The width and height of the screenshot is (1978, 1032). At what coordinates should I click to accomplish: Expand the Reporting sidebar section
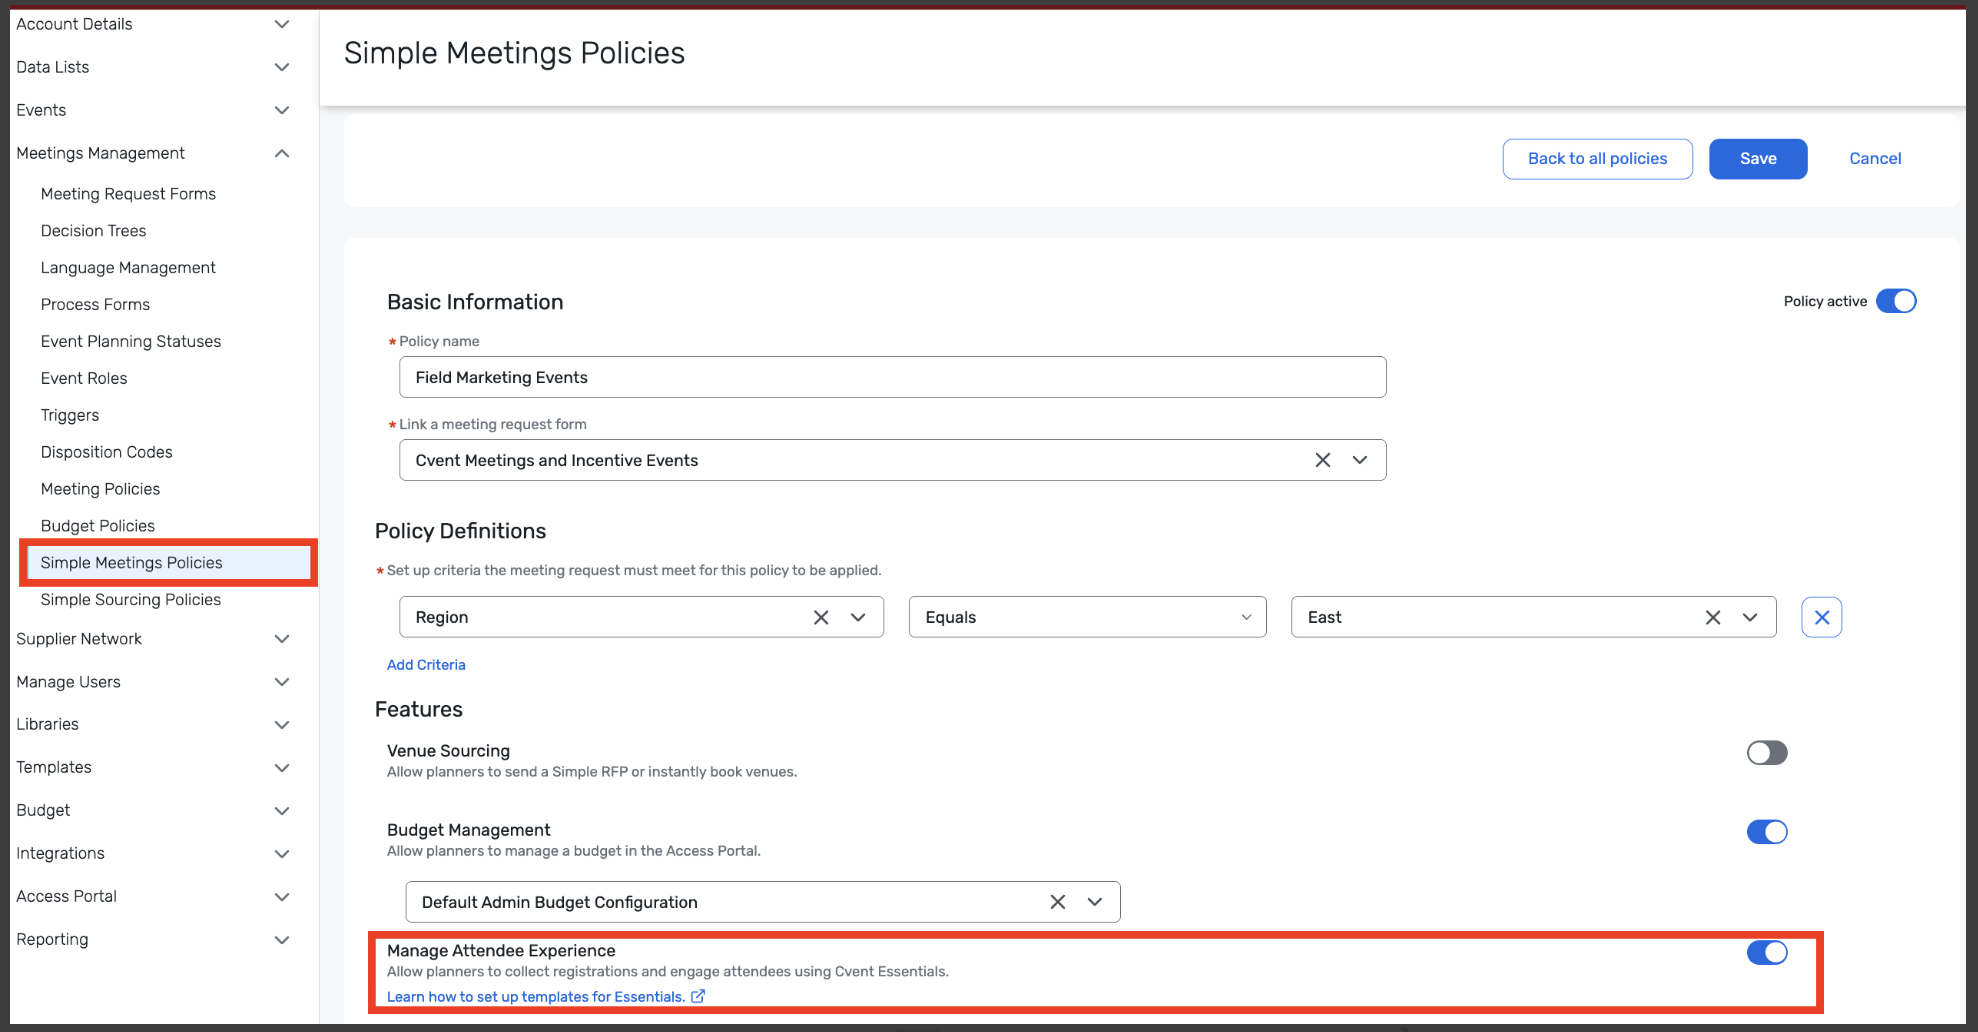click(x=282, y=940)
